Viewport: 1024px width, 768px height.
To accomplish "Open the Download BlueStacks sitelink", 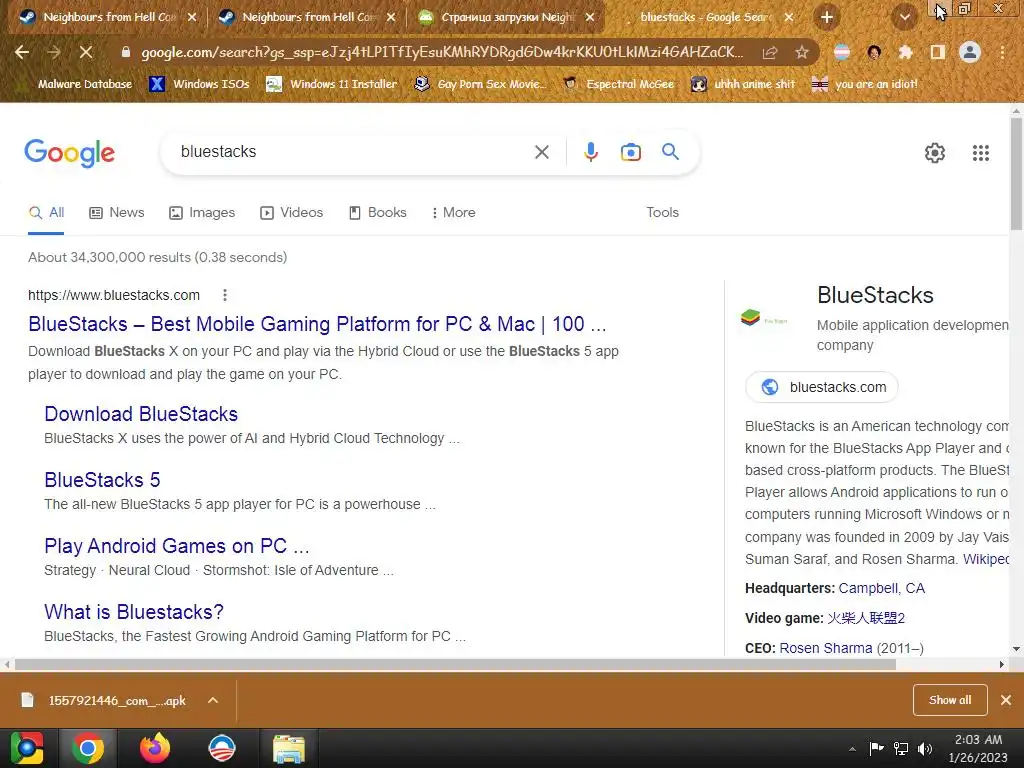I will 141,414.
